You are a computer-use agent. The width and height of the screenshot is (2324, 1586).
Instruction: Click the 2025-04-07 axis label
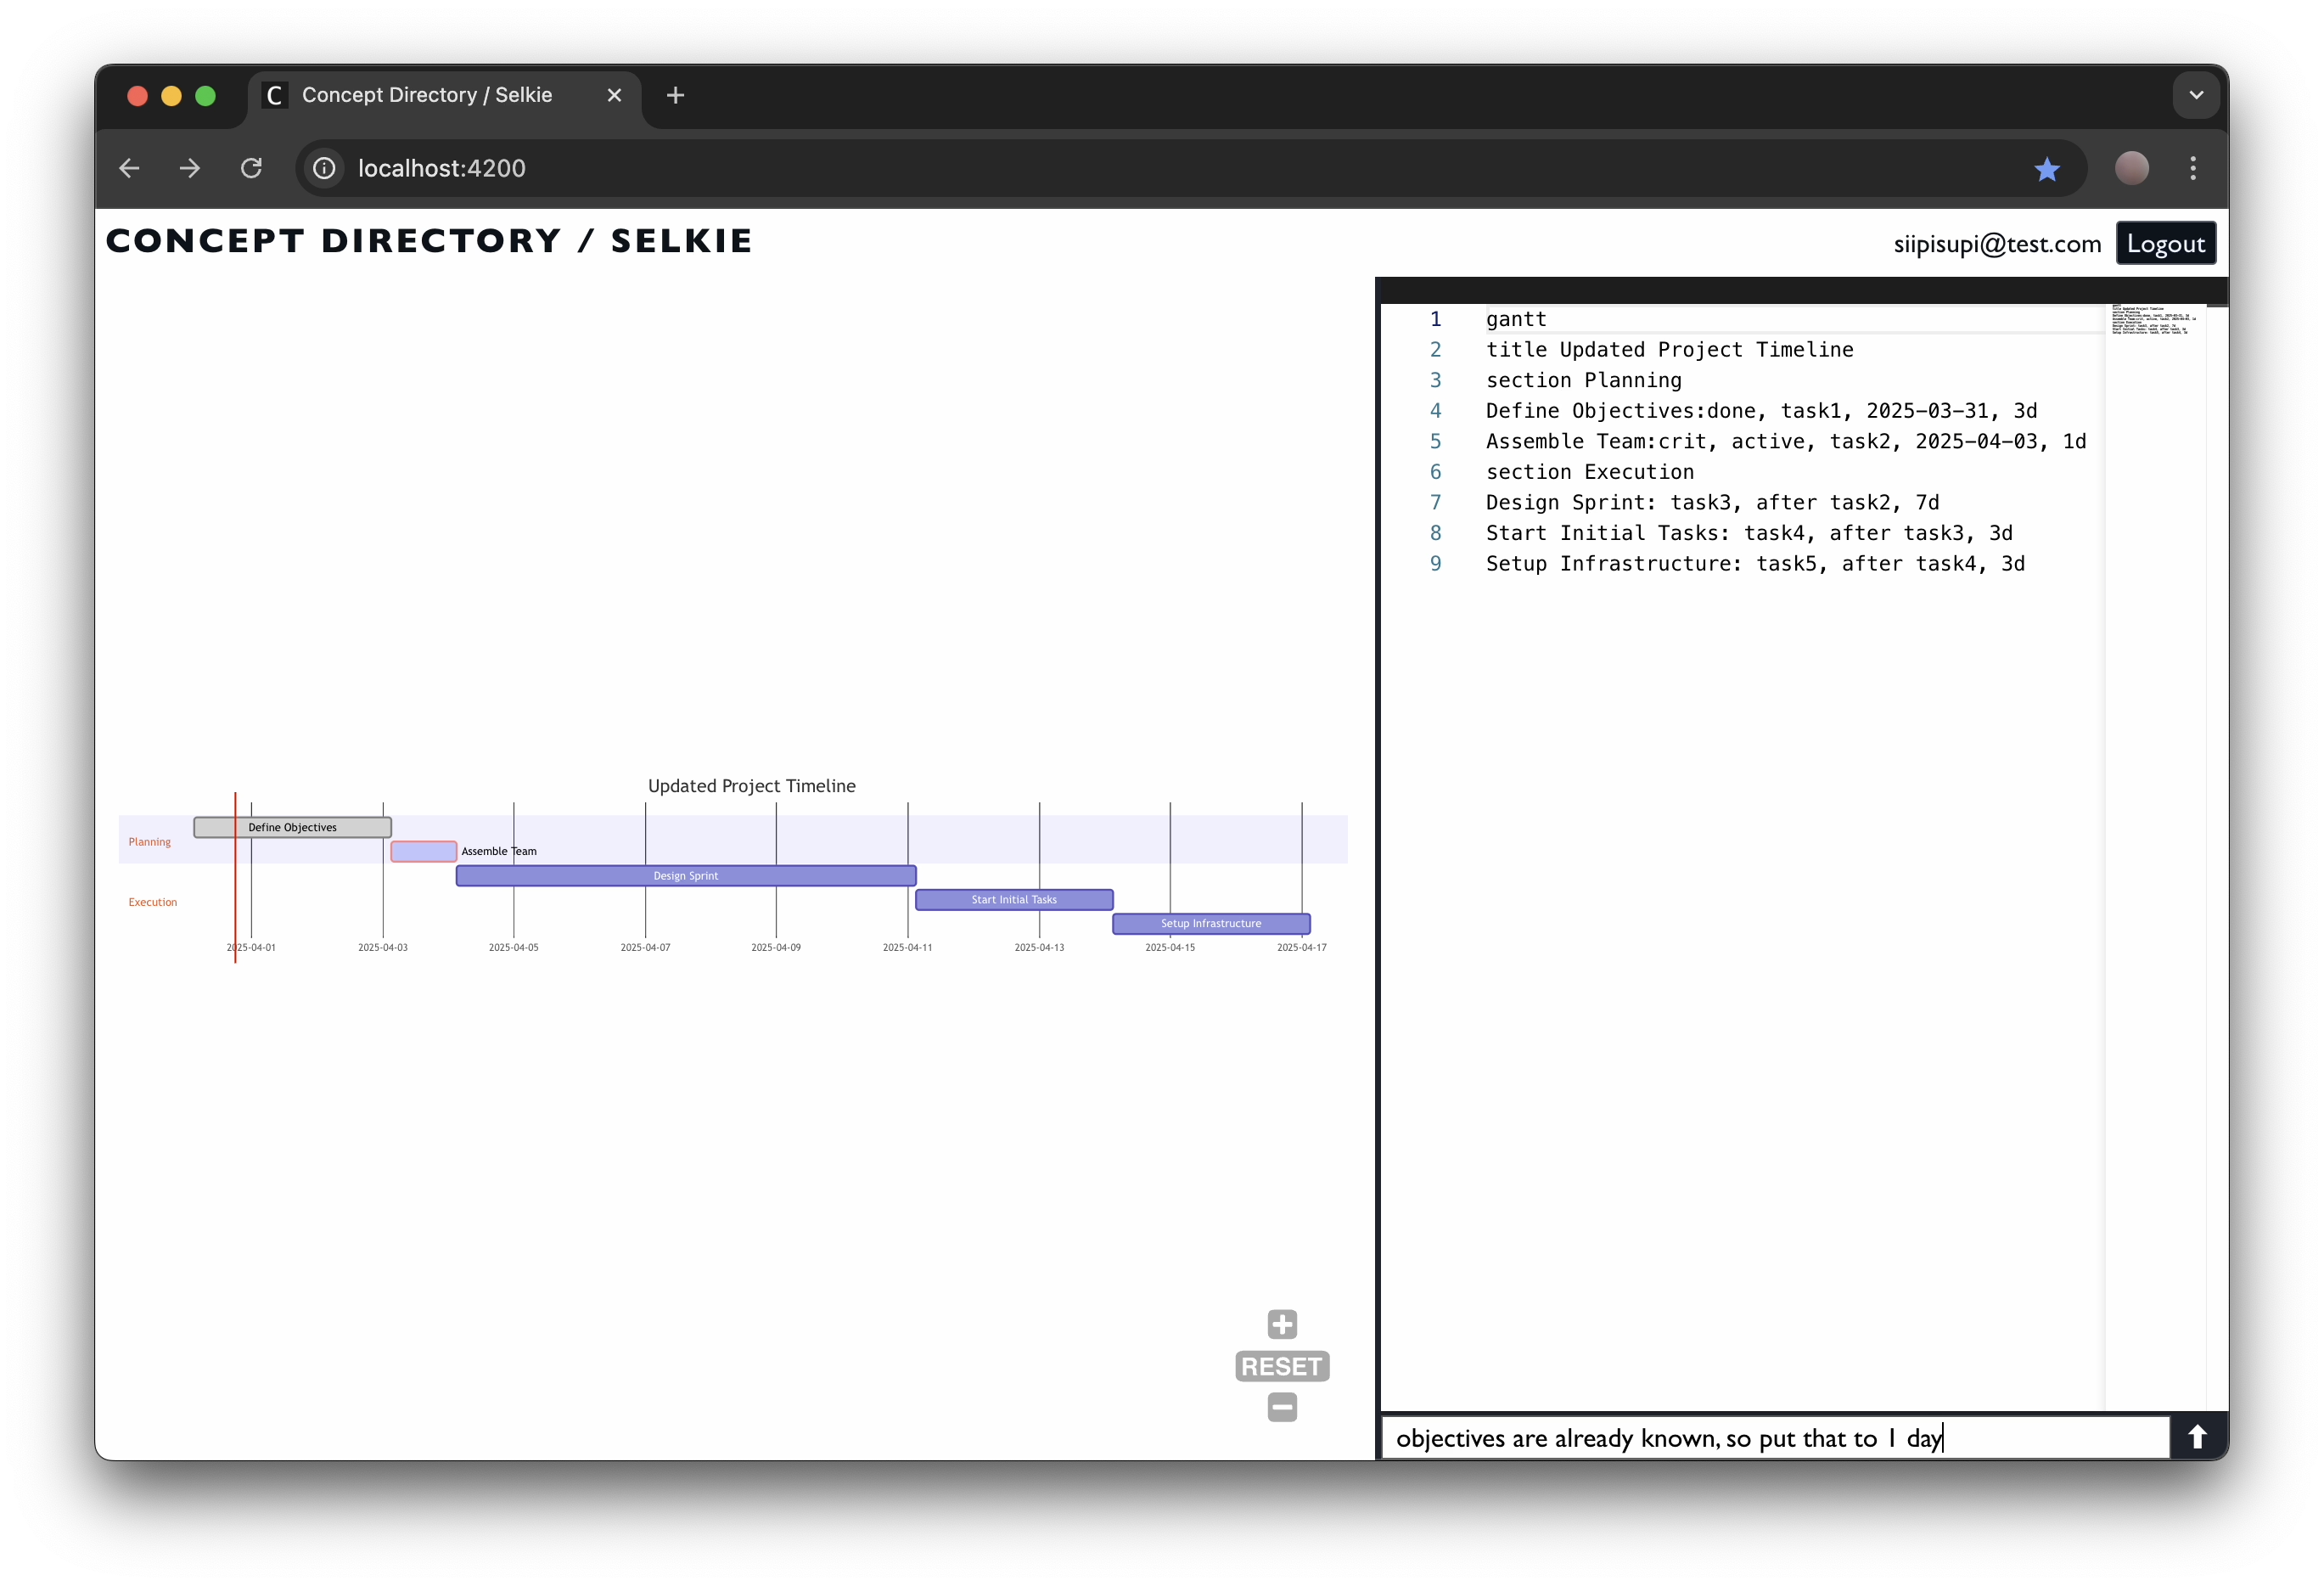click(645, 947)
